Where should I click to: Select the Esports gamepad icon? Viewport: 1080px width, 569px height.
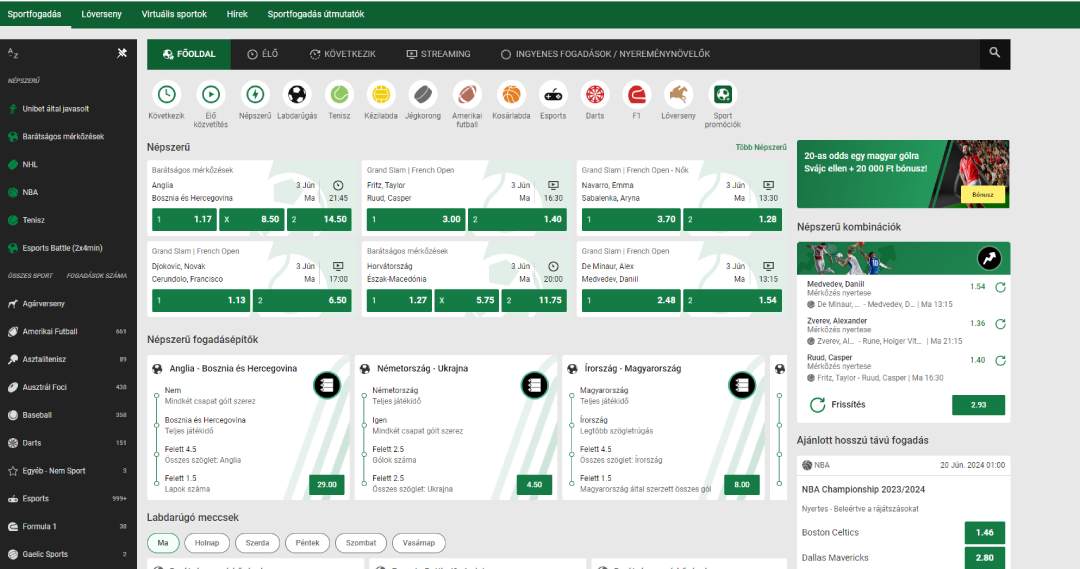tap(553, 94)
